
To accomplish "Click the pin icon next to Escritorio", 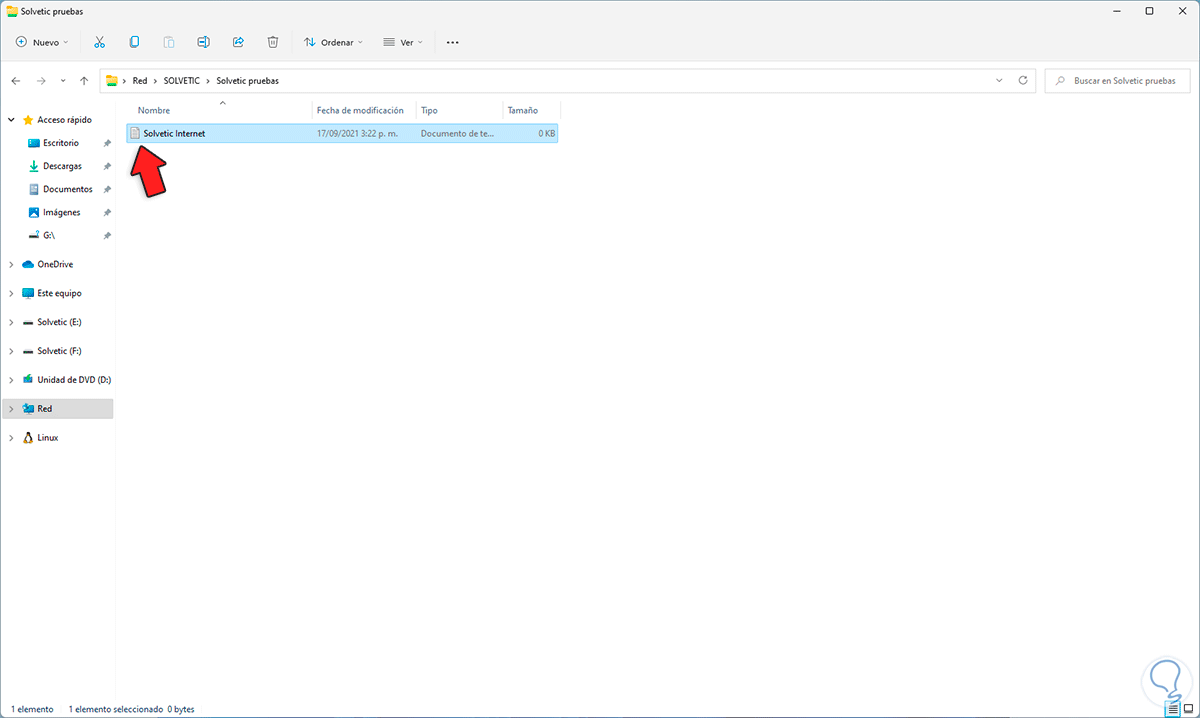I will pos(107,143).
